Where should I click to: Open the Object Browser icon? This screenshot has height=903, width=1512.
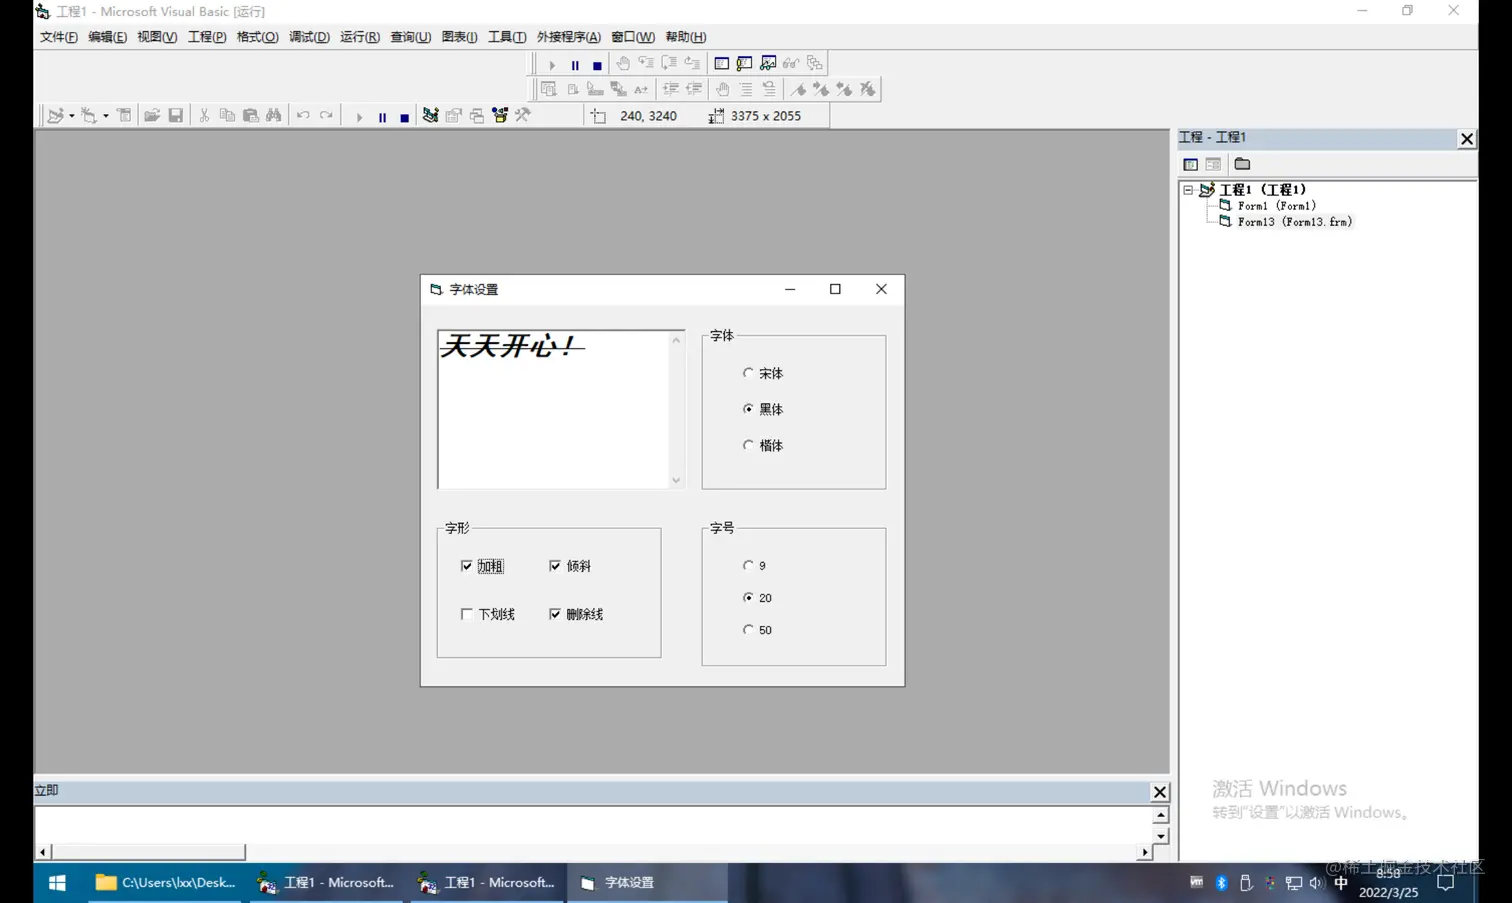[x=500, y=116]
